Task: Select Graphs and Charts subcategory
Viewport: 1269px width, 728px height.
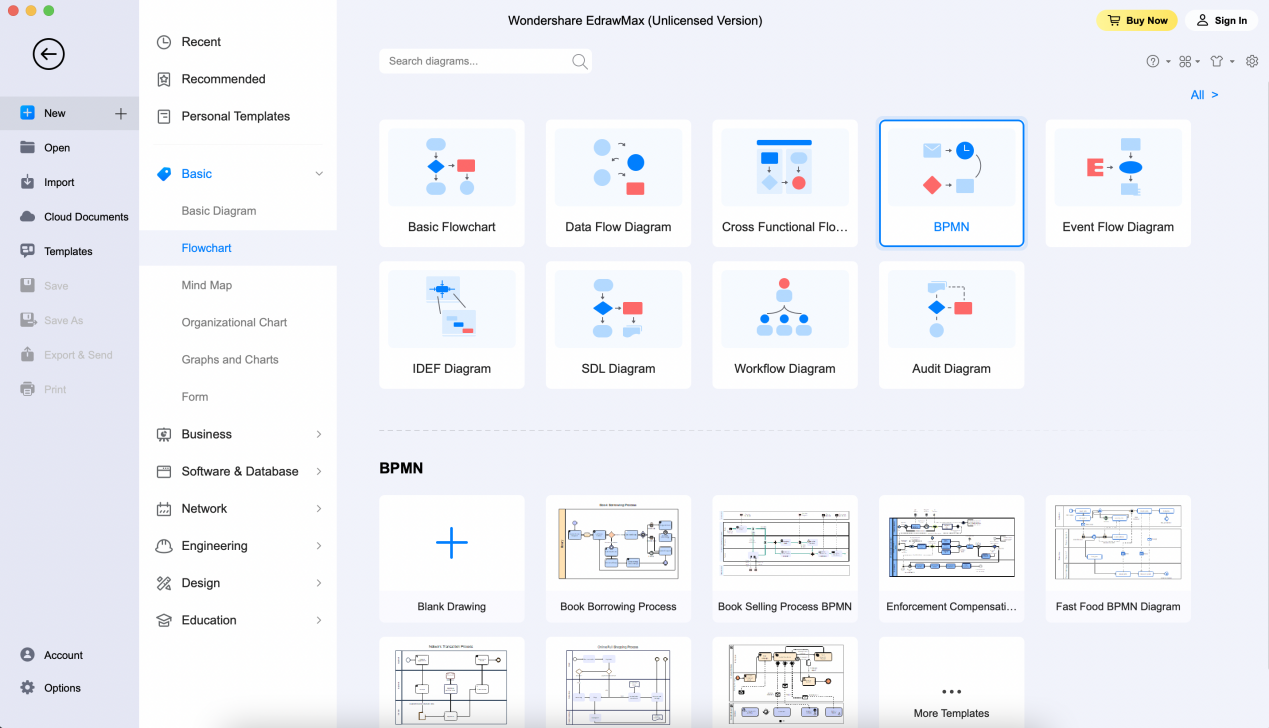Action: pyautogui.click(x=230, y=359)
